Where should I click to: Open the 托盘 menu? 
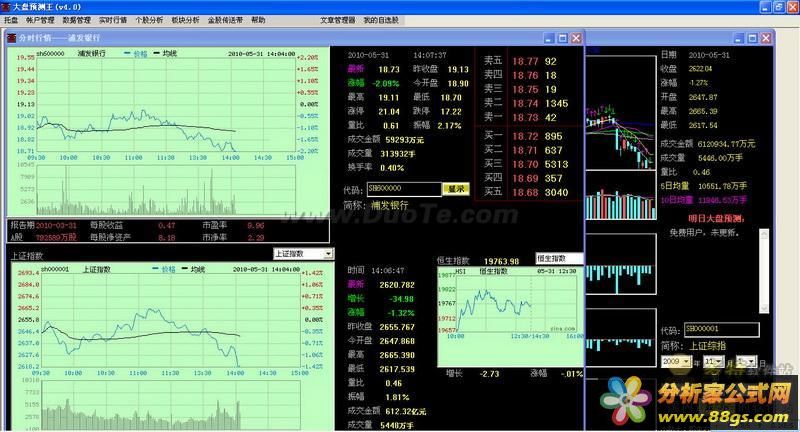point(11,20)
